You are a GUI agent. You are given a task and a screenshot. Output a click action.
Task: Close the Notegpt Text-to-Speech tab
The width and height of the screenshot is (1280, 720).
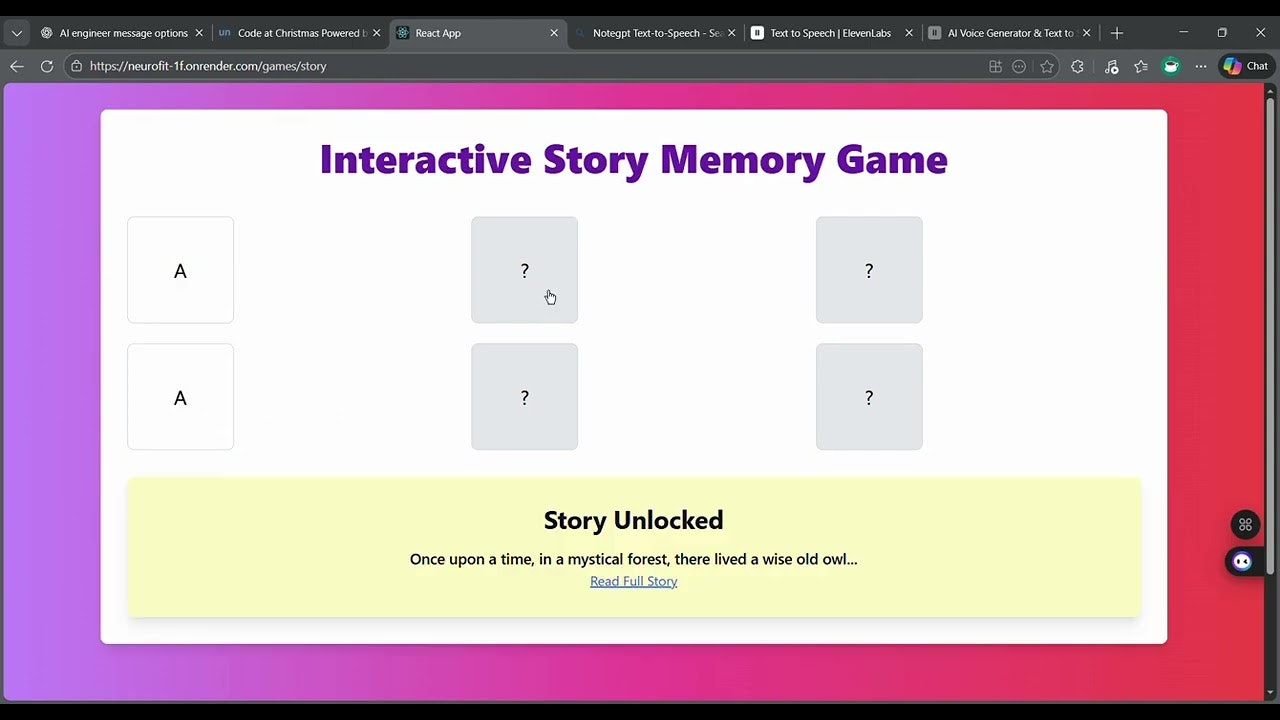pos(731,33)
